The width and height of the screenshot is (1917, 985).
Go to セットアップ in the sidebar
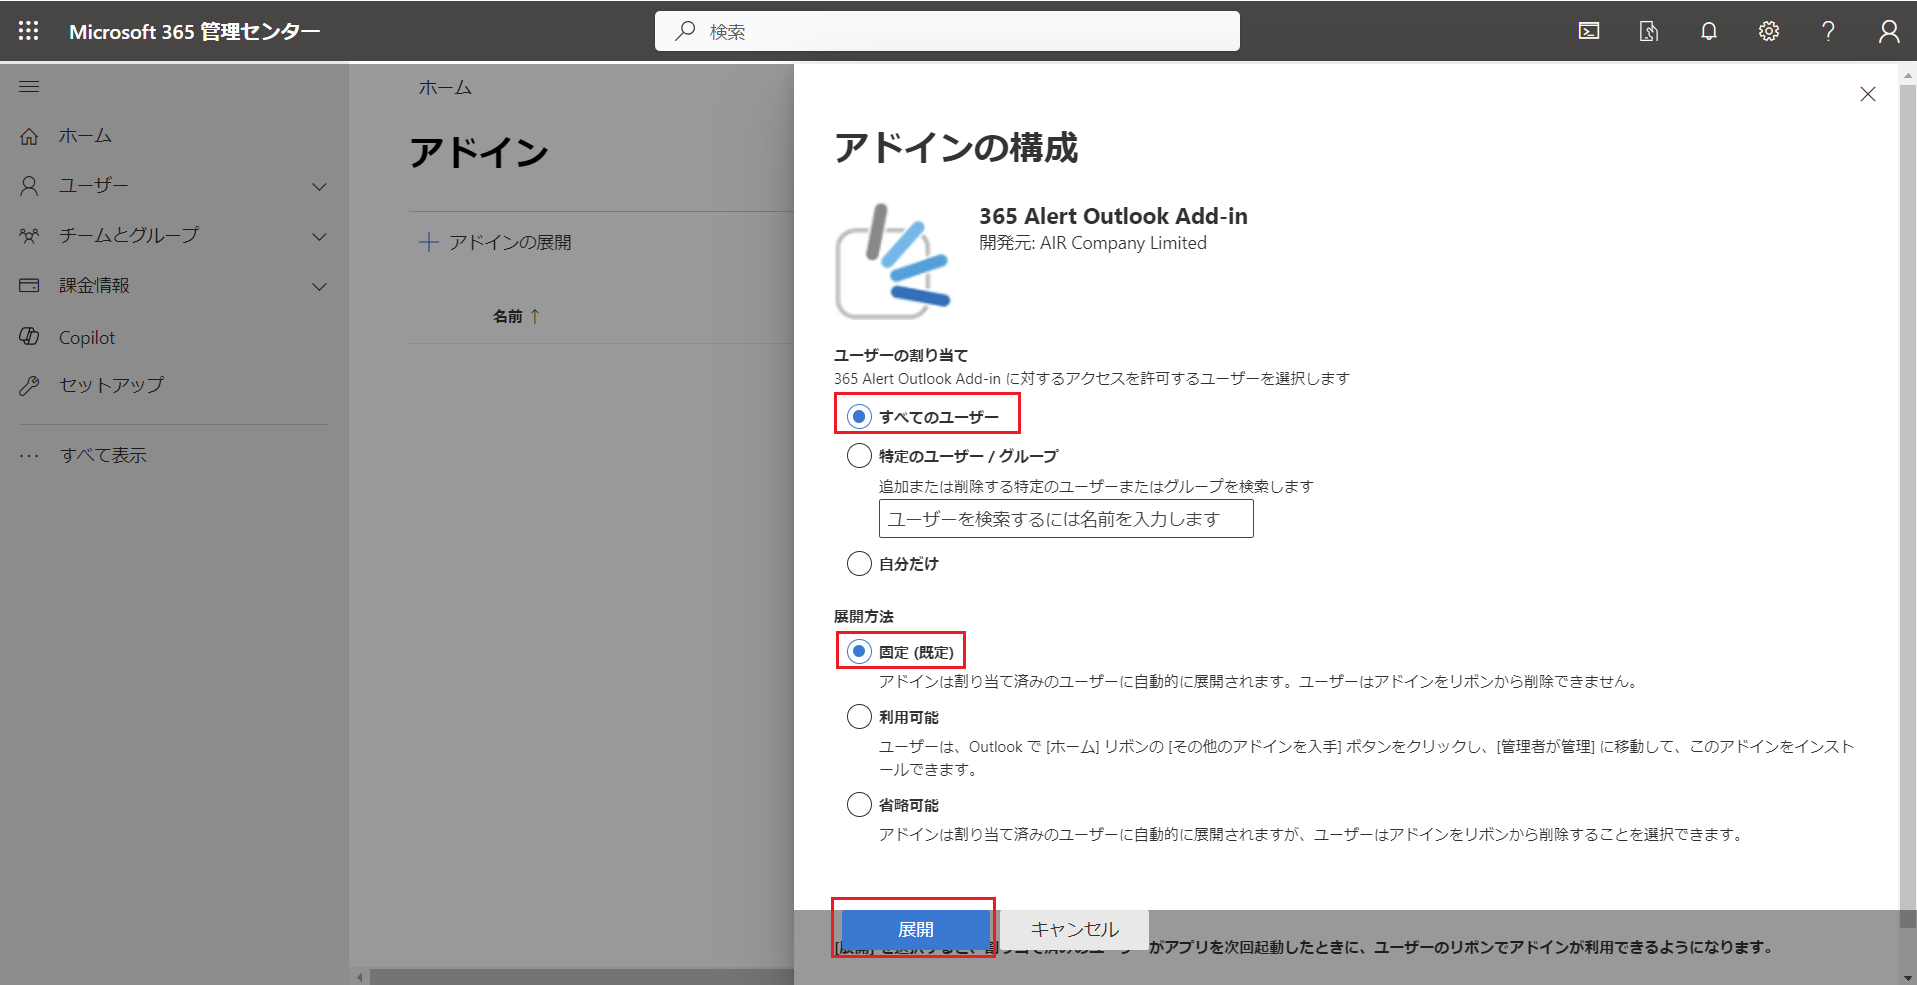111,385
